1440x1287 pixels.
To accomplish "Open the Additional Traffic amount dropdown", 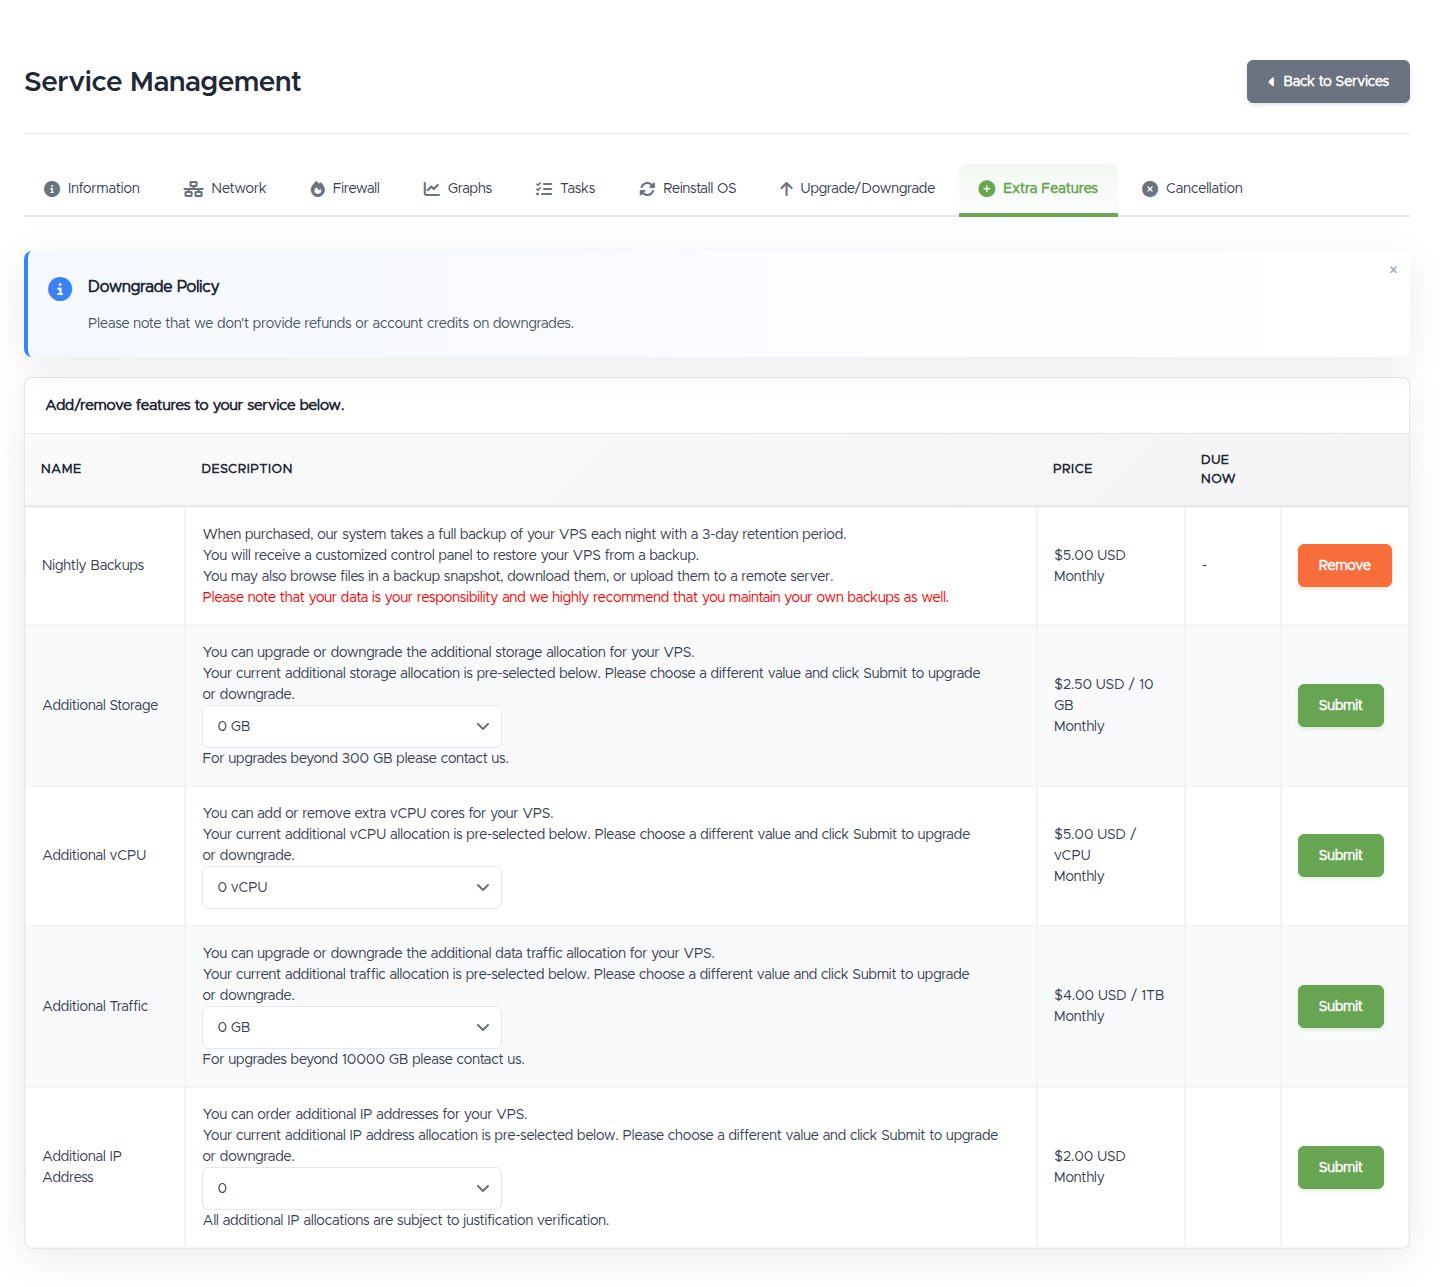I will (352, 1027).
